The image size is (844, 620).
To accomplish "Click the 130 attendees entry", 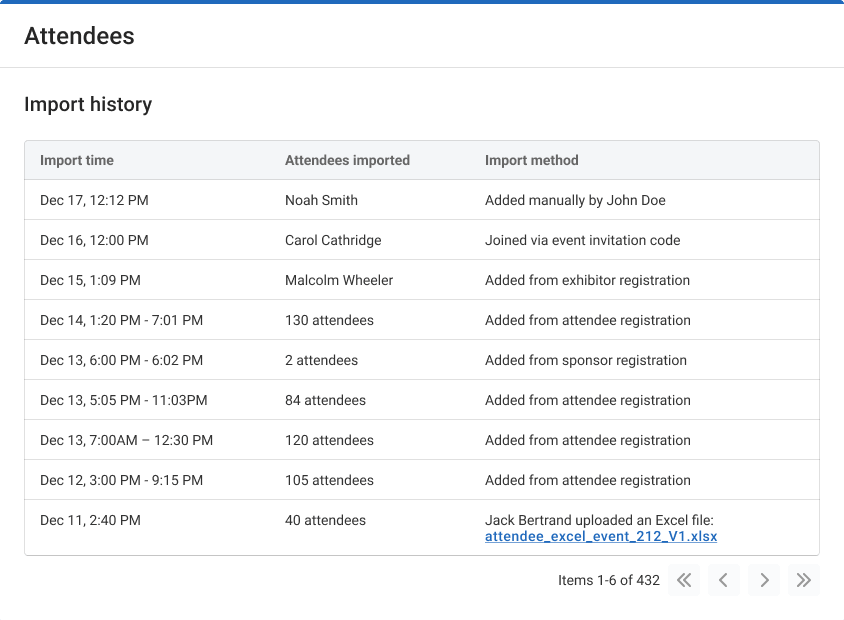I will [x=329, y=320].
